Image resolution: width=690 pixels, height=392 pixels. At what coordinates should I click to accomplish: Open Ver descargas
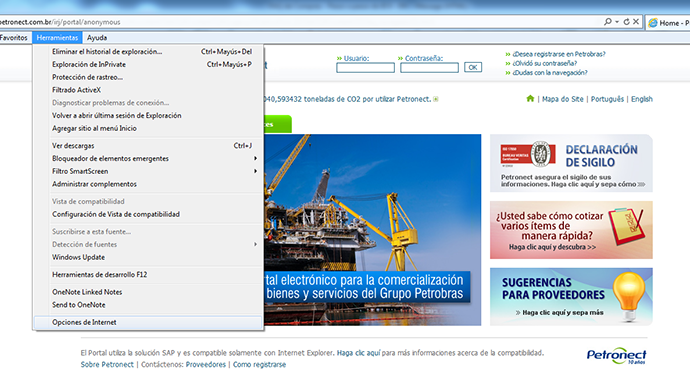pyautogui.click(x=148, y=146)
